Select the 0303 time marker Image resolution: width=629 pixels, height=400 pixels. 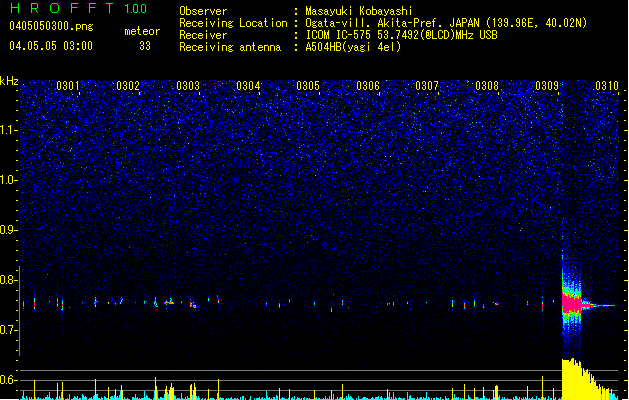click(x=188, y=86)
